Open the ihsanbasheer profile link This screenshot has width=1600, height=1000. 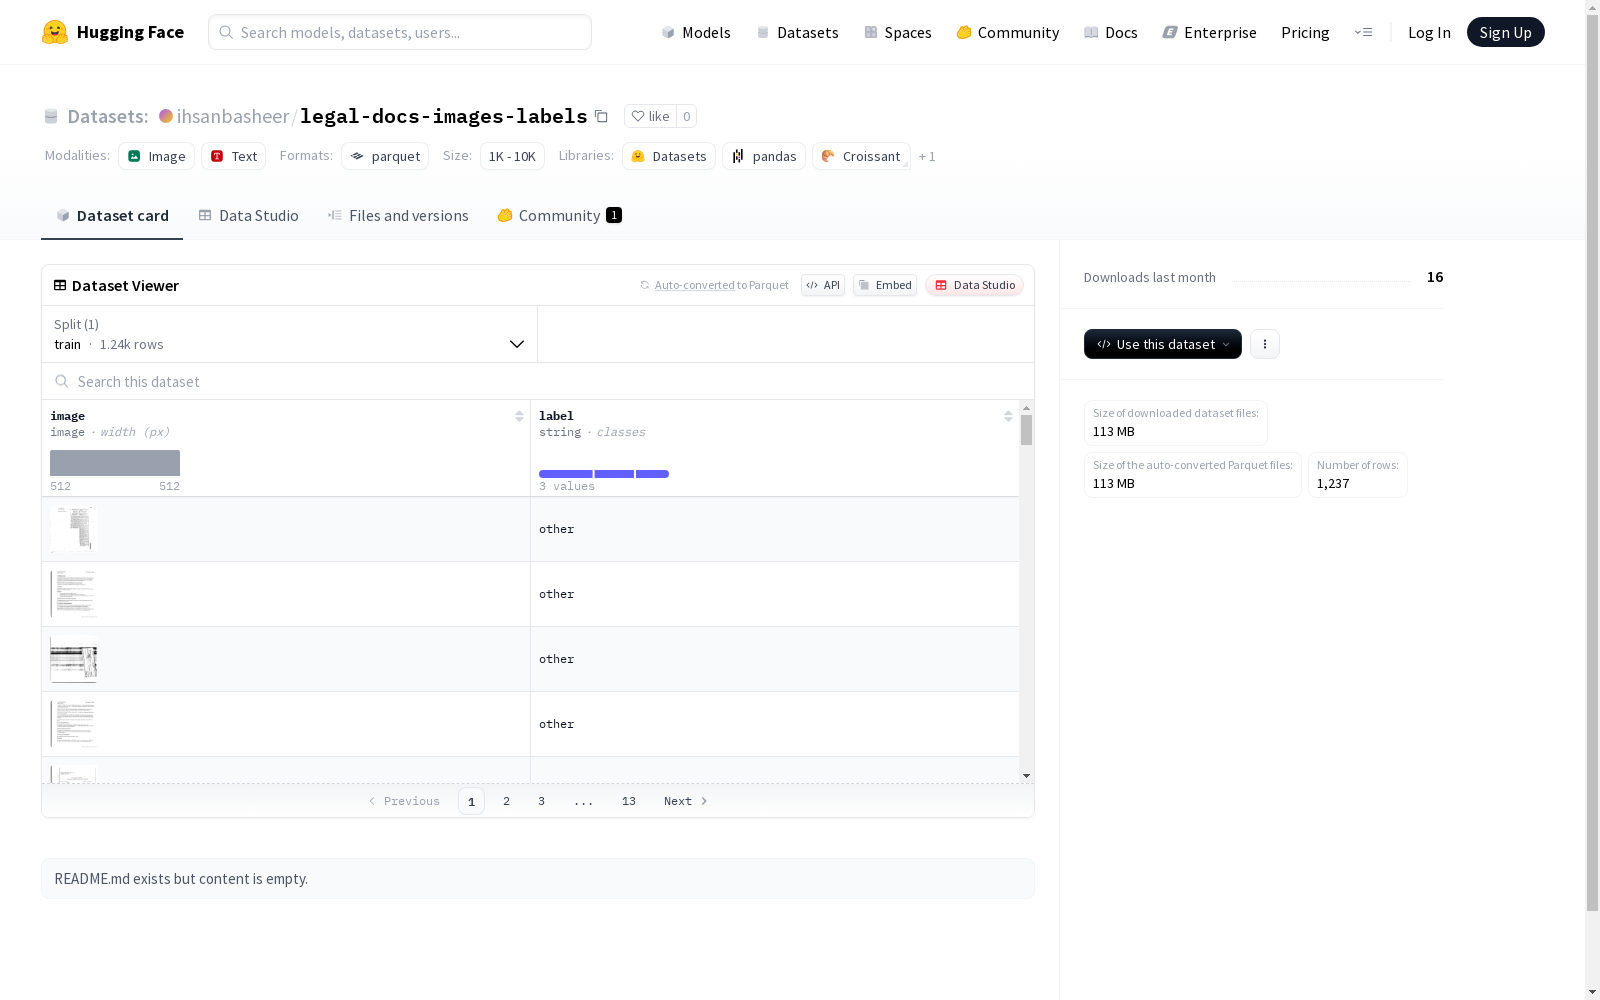(x=233, y=116)
